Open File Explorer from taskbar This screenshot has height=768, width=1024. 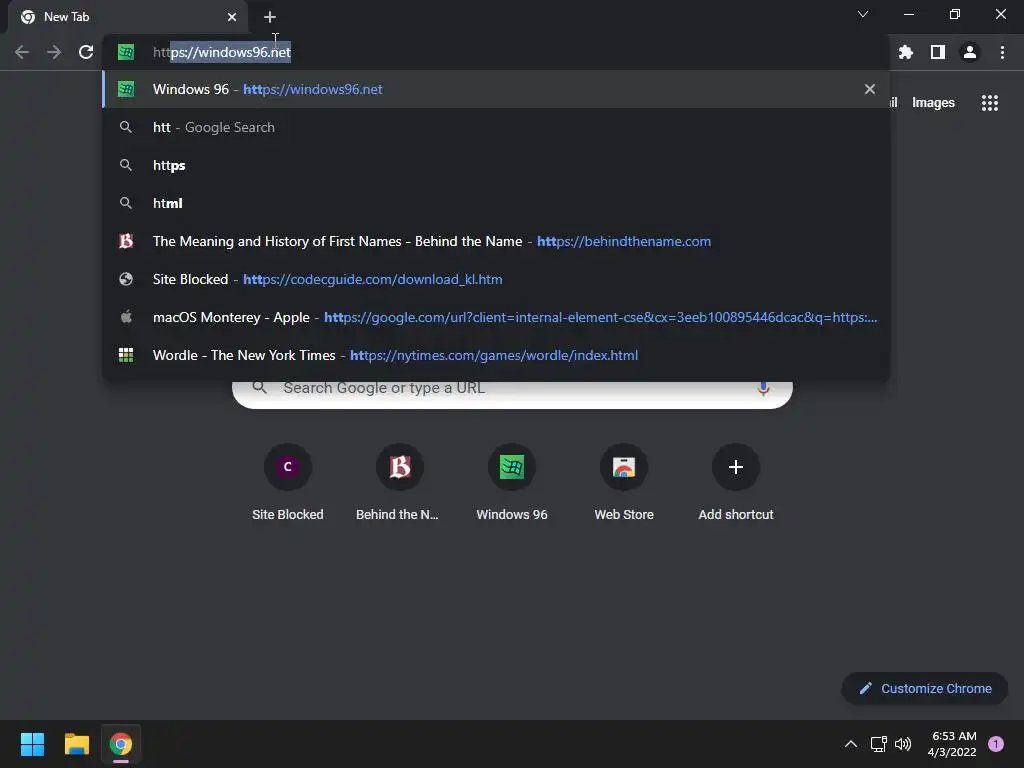click(x=76, y=744)
